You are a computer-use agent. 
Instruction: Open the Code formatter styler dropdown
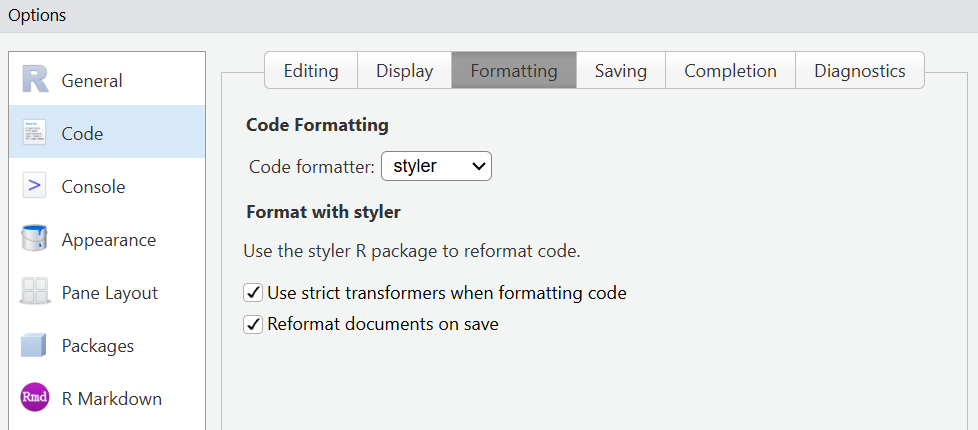[x=436, y=166]
